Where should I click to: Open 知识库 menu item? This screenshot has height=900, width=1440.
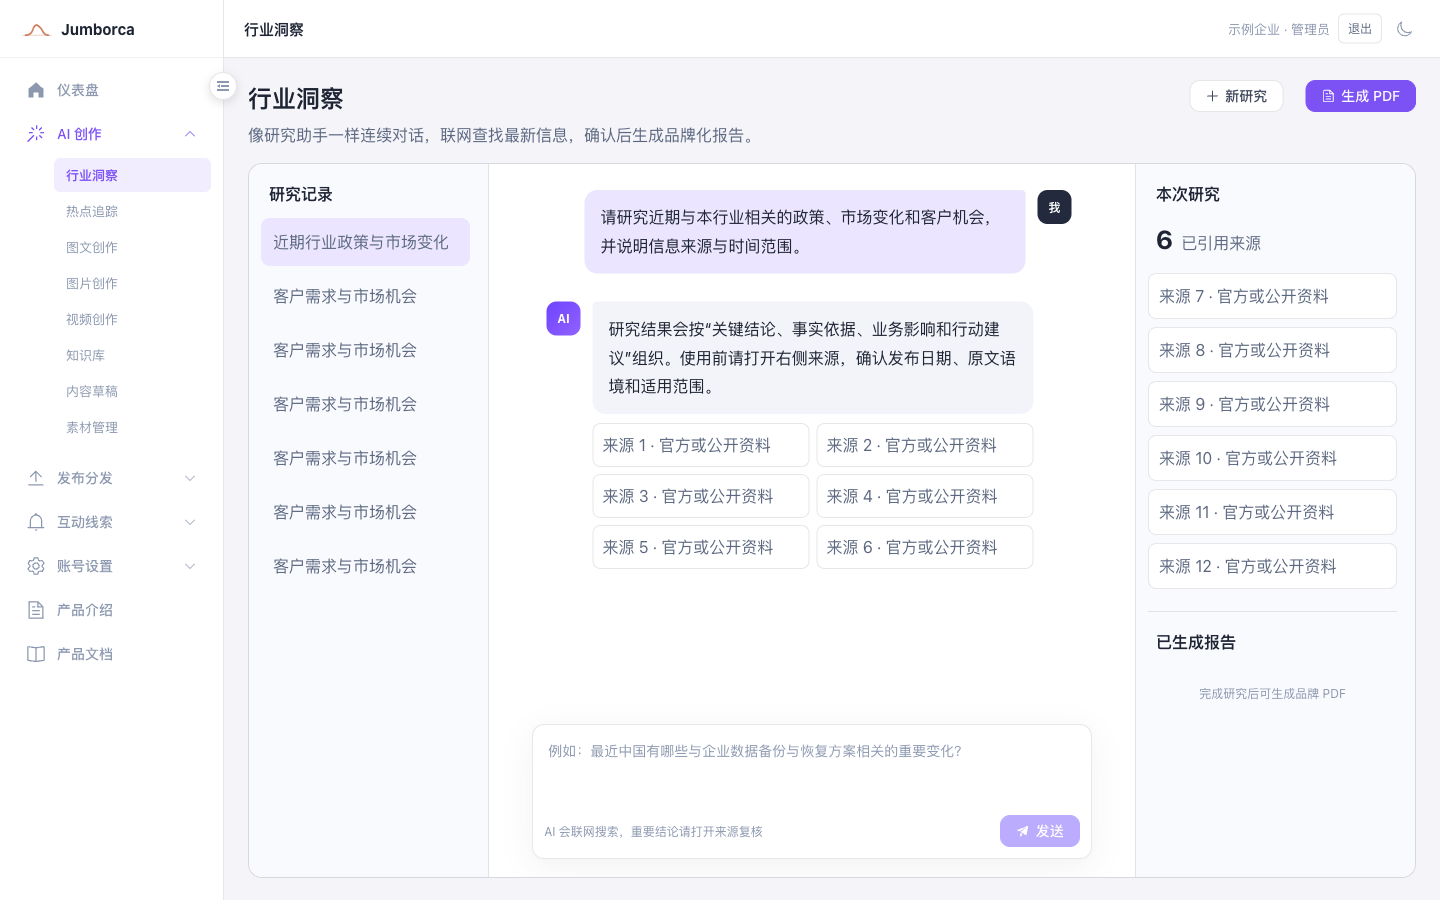(x=132, y=355)
